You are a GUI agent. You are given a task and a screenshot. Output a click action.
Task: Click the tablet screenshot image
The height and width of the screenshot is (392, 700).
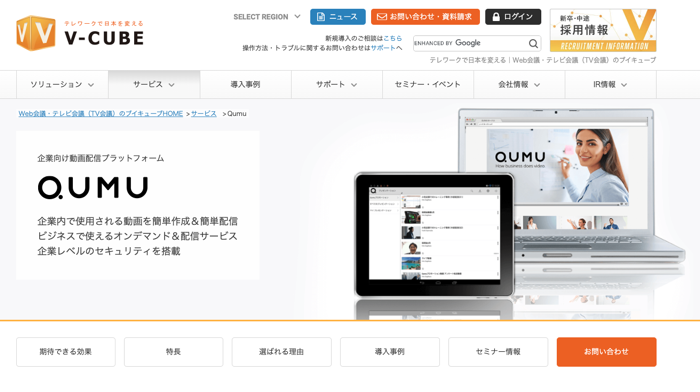pos(434,235)
